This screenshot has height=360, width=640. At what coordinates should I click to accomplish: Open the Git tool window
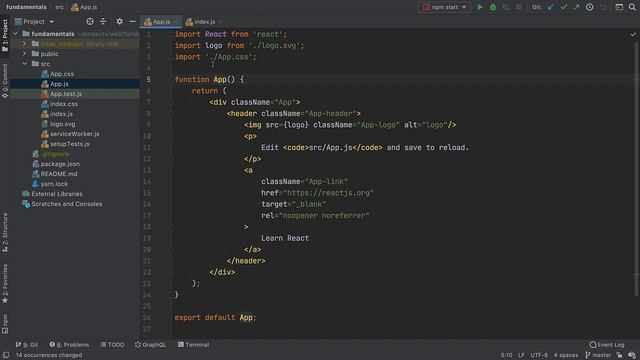[x=27, y=344]
